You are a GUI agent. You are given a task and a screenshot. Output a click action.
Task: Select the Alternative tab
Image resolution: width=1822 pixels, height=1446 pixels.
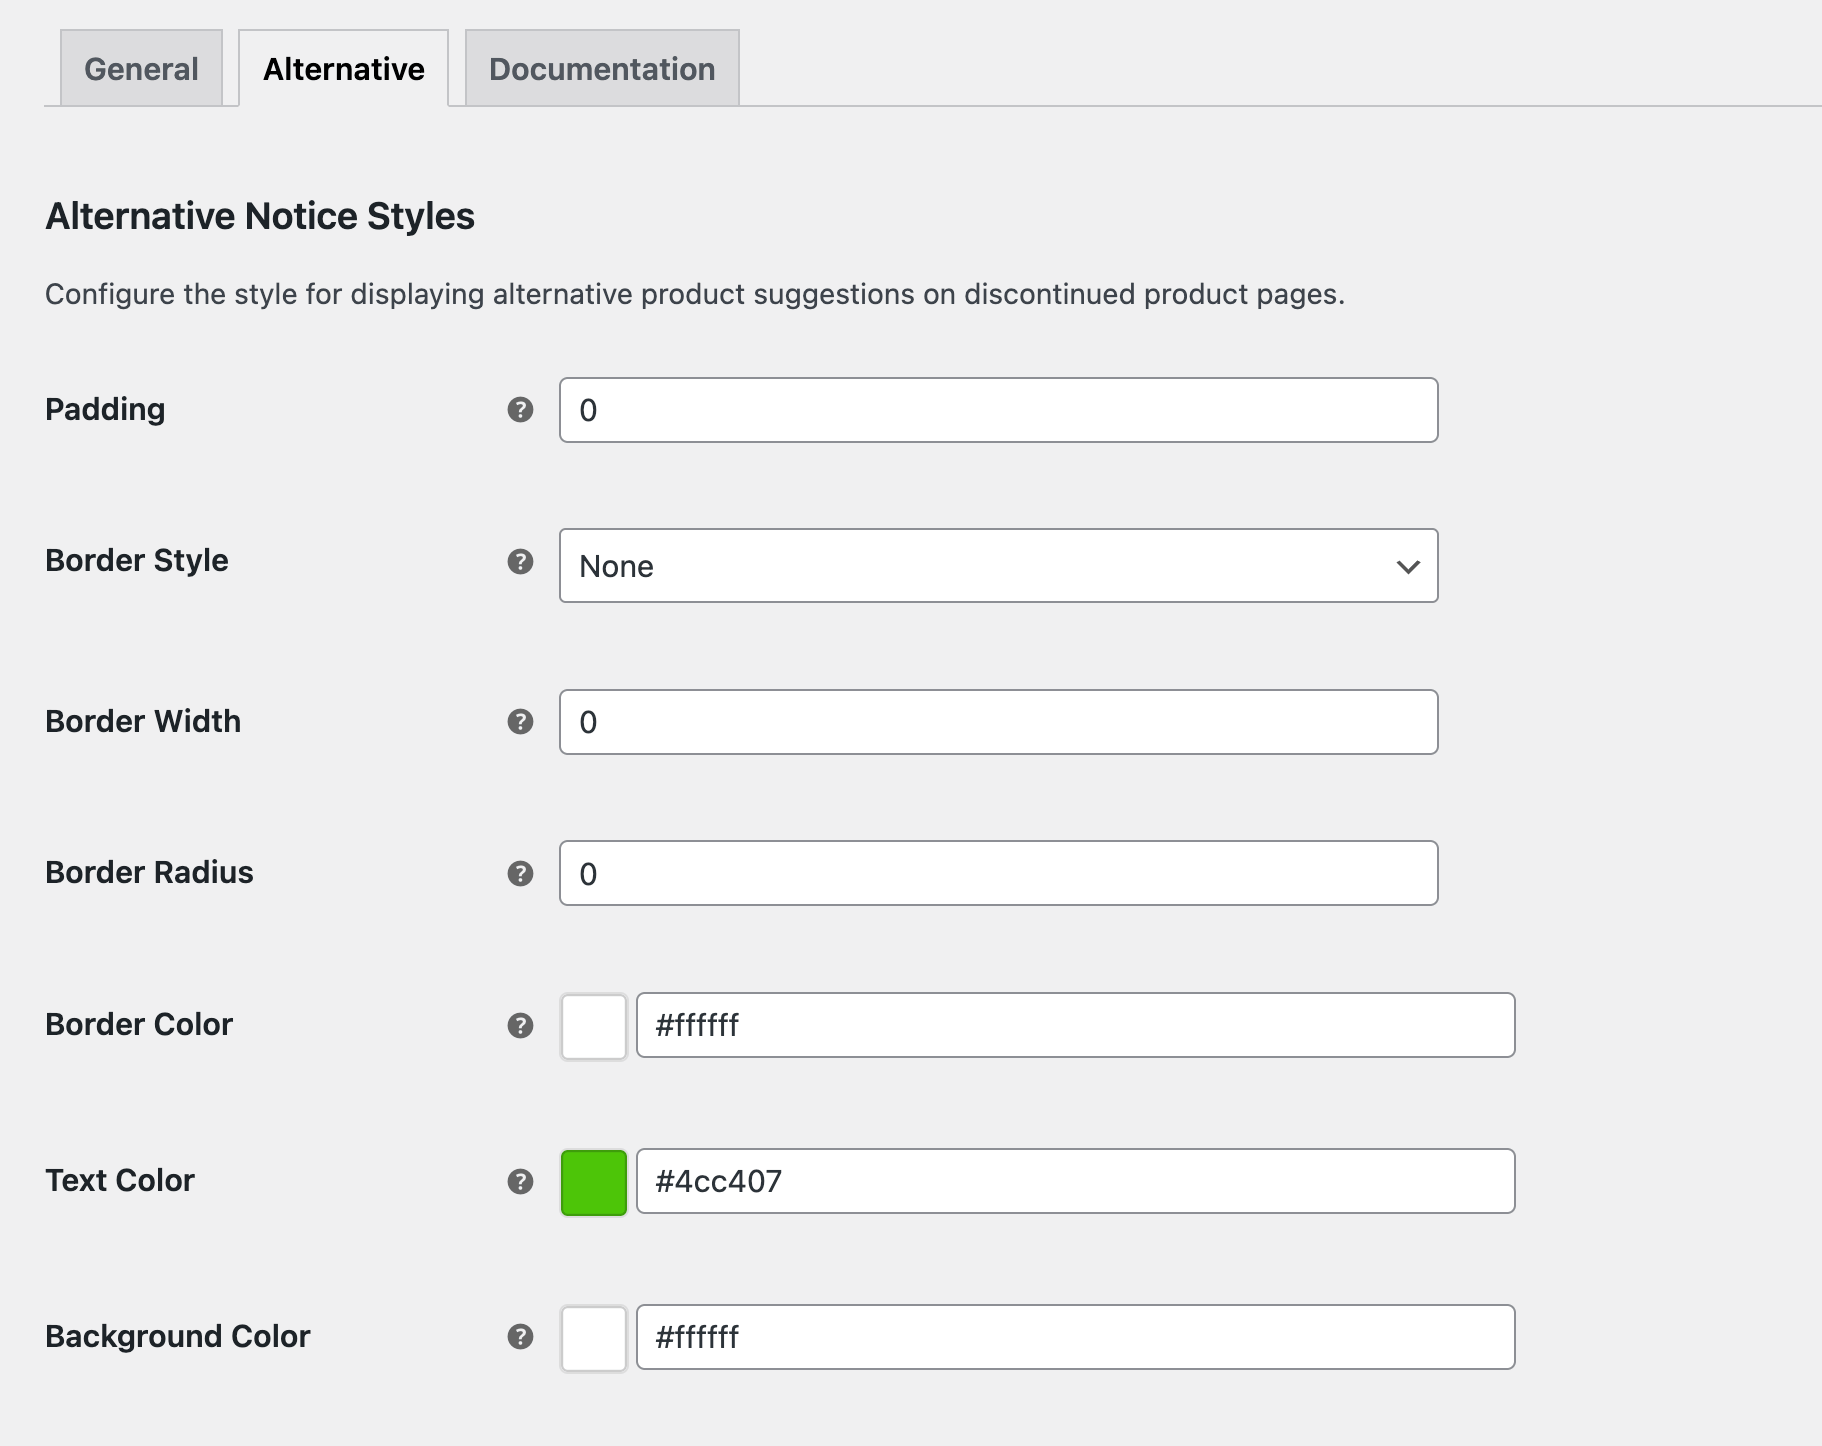click(x=343, y=69)
